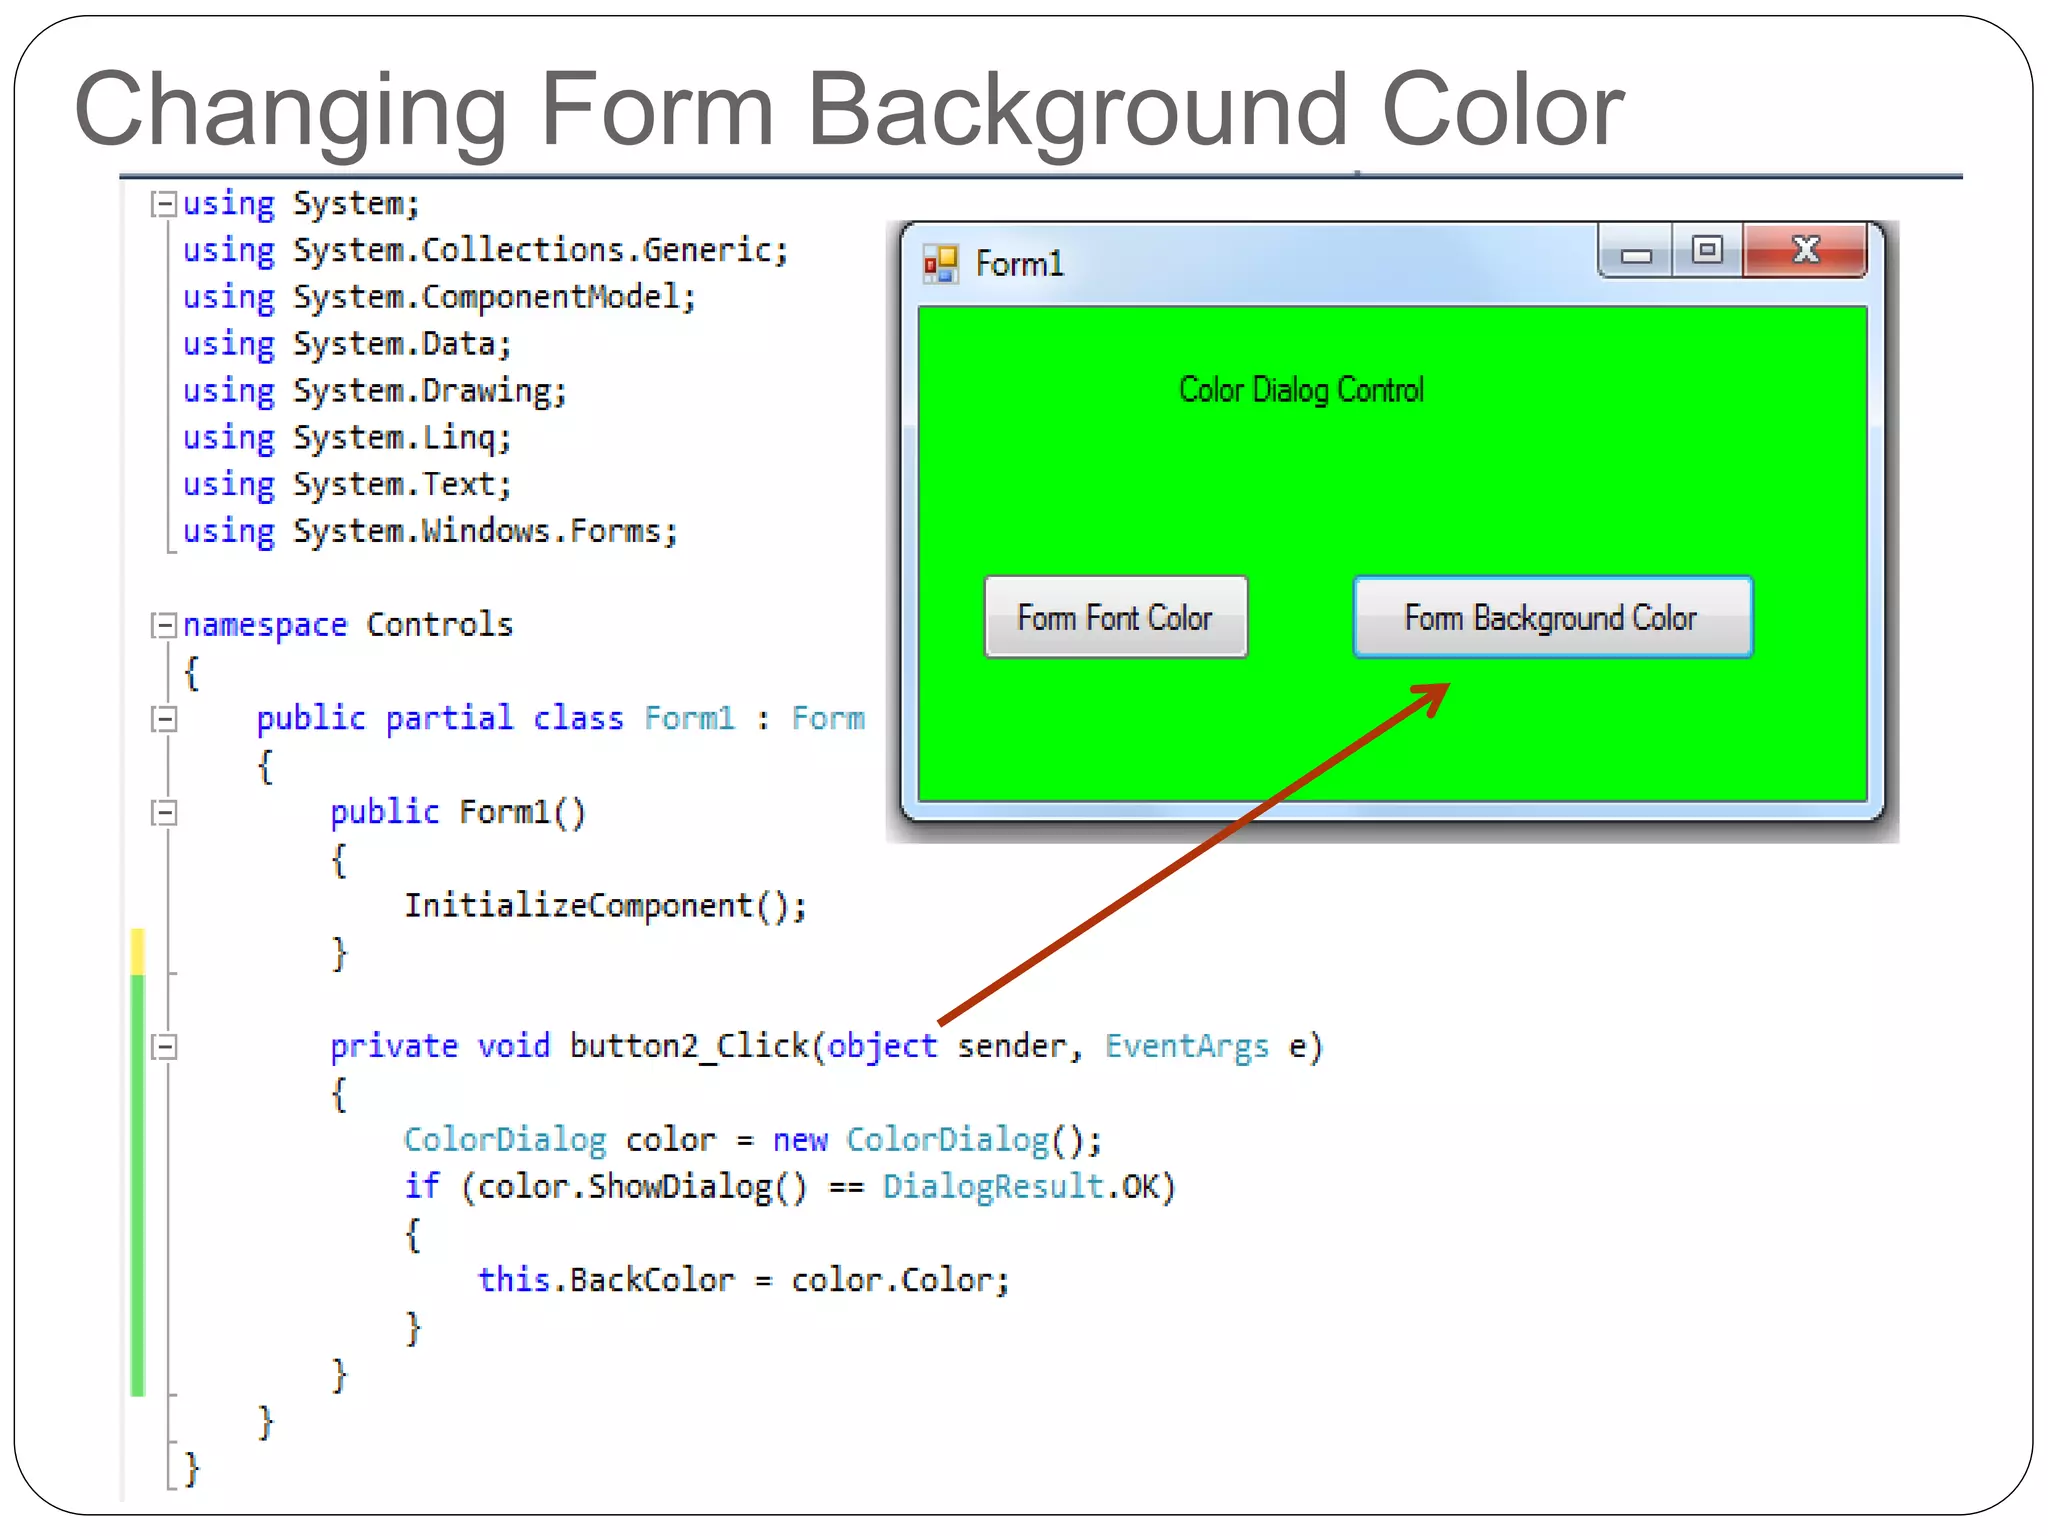Screen dimensions: 2048x1536
Task: Collapse the namespace Controls block
Action: (163, 625)
